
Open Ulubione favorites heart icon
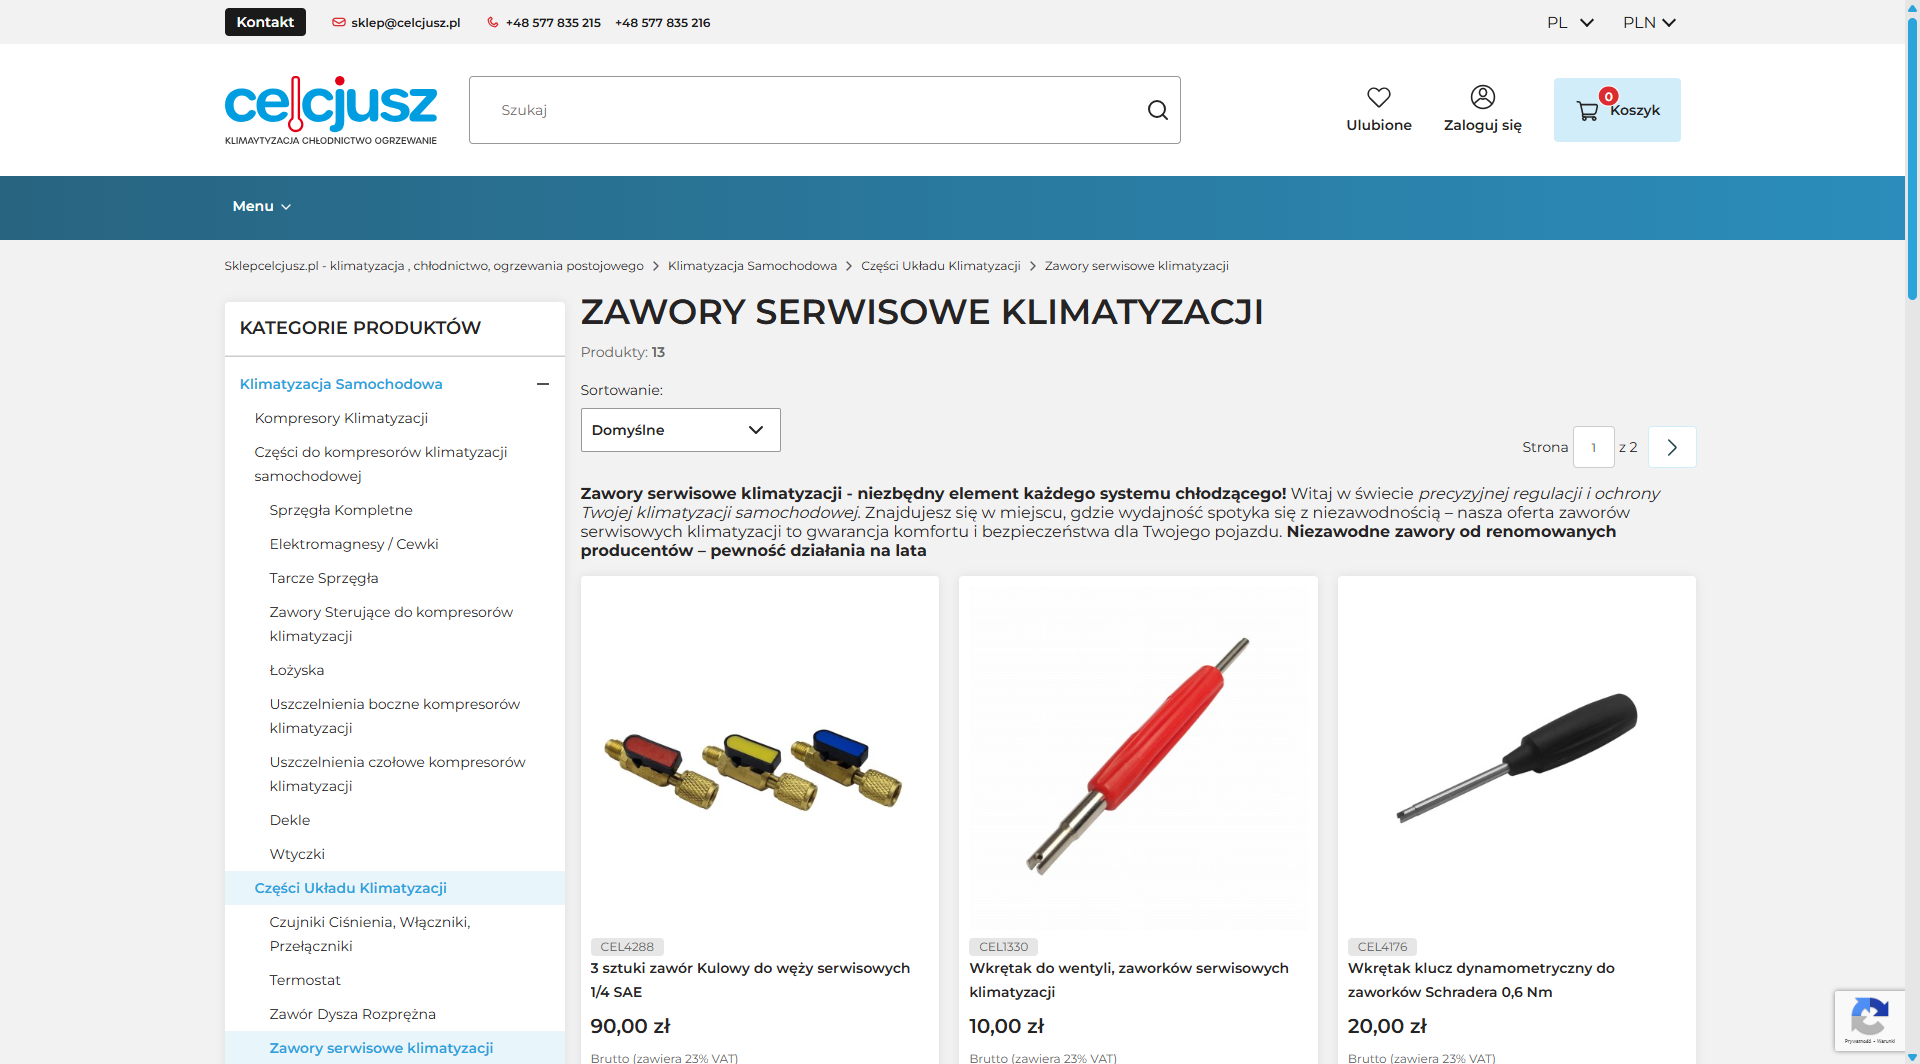pos(1378,98)
